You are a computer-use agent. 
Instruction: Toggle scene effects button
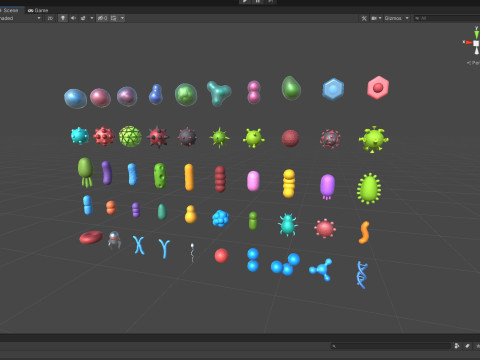(83, 18)
